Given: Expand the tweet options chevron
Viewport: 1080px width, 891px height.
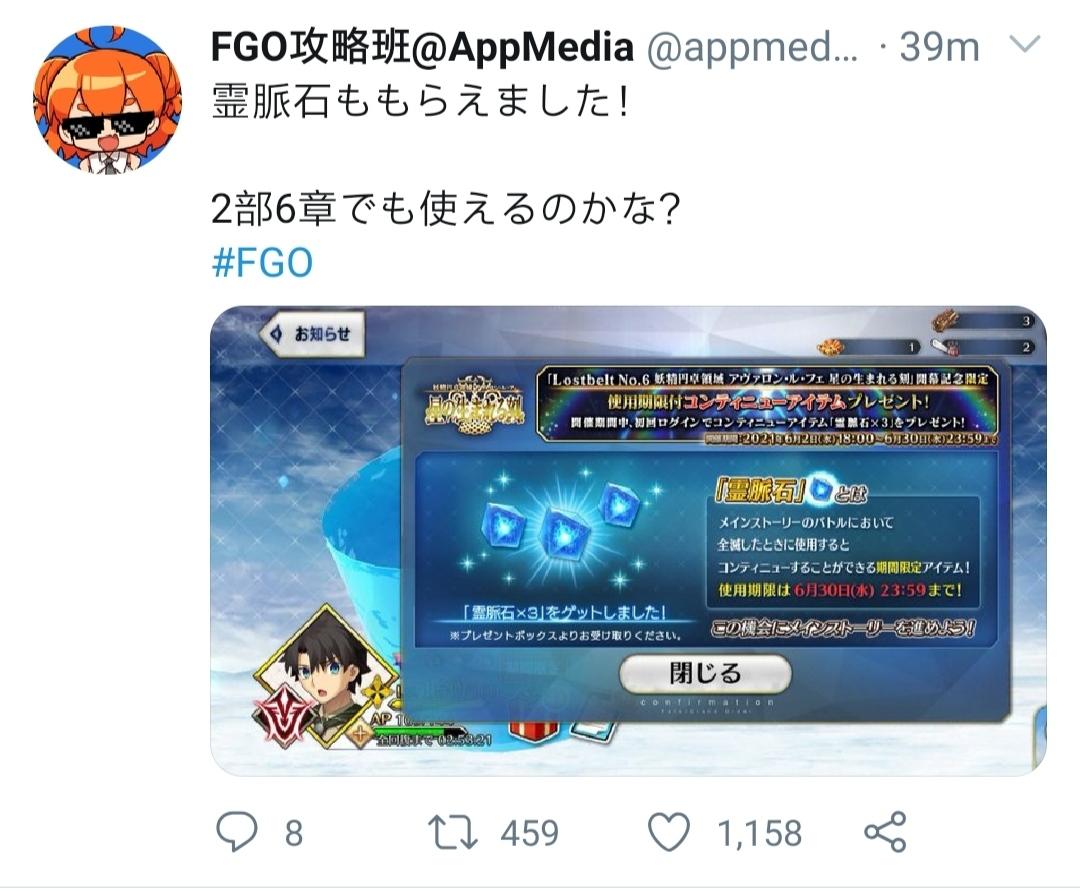Looking at the screenshot, I should coord(1024,45).
